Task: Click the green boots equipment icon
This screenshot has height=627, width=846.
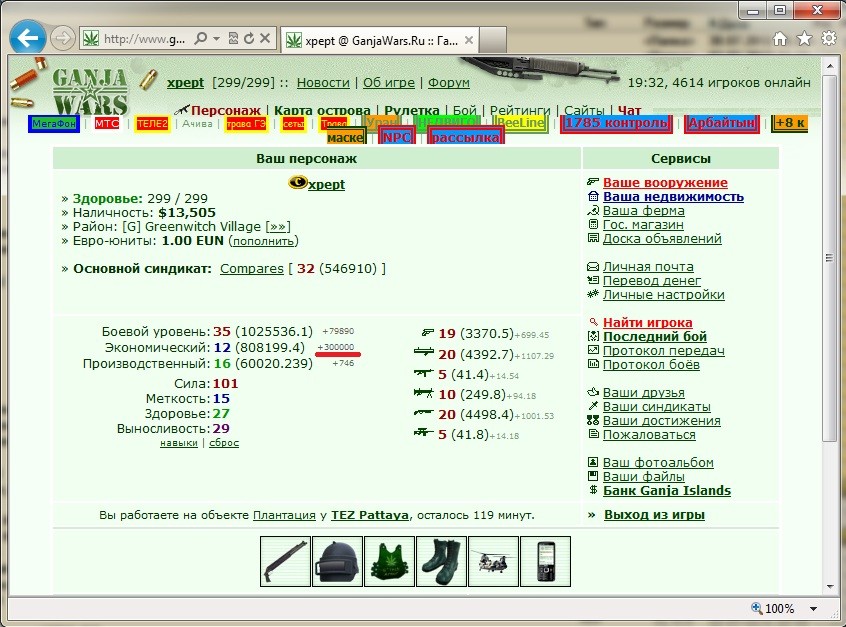Action: [x=441, y=561]
